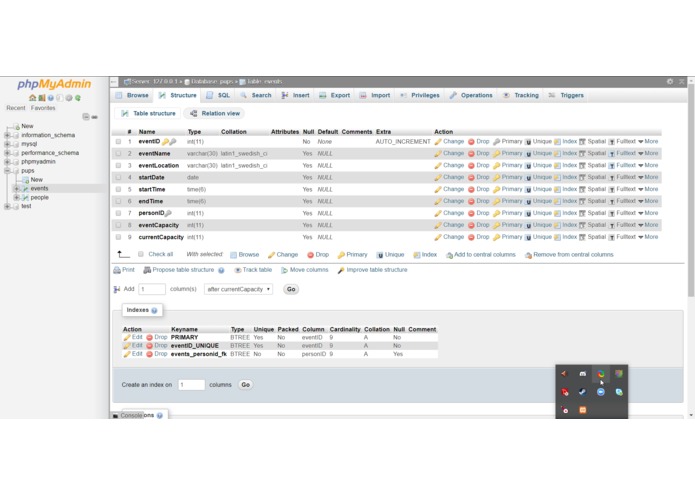Viewport: 695px width, 494px height.
Task: Click the Create an index columns count field
Action: (191, 385)
